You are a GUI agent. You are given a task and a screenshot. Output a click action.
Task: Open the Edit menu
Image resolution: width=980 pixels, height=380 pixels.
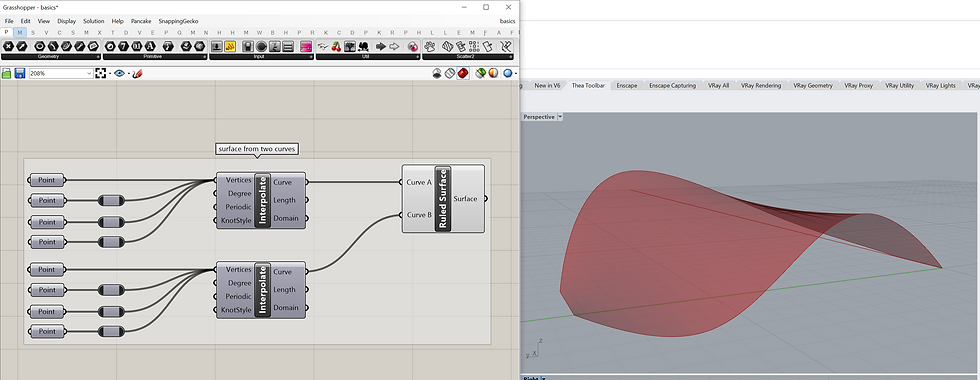(26, 21)
